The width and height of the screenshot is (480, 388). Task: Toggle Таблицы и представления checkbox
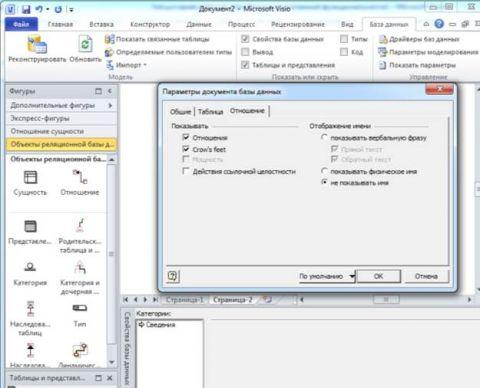point(245,65)
